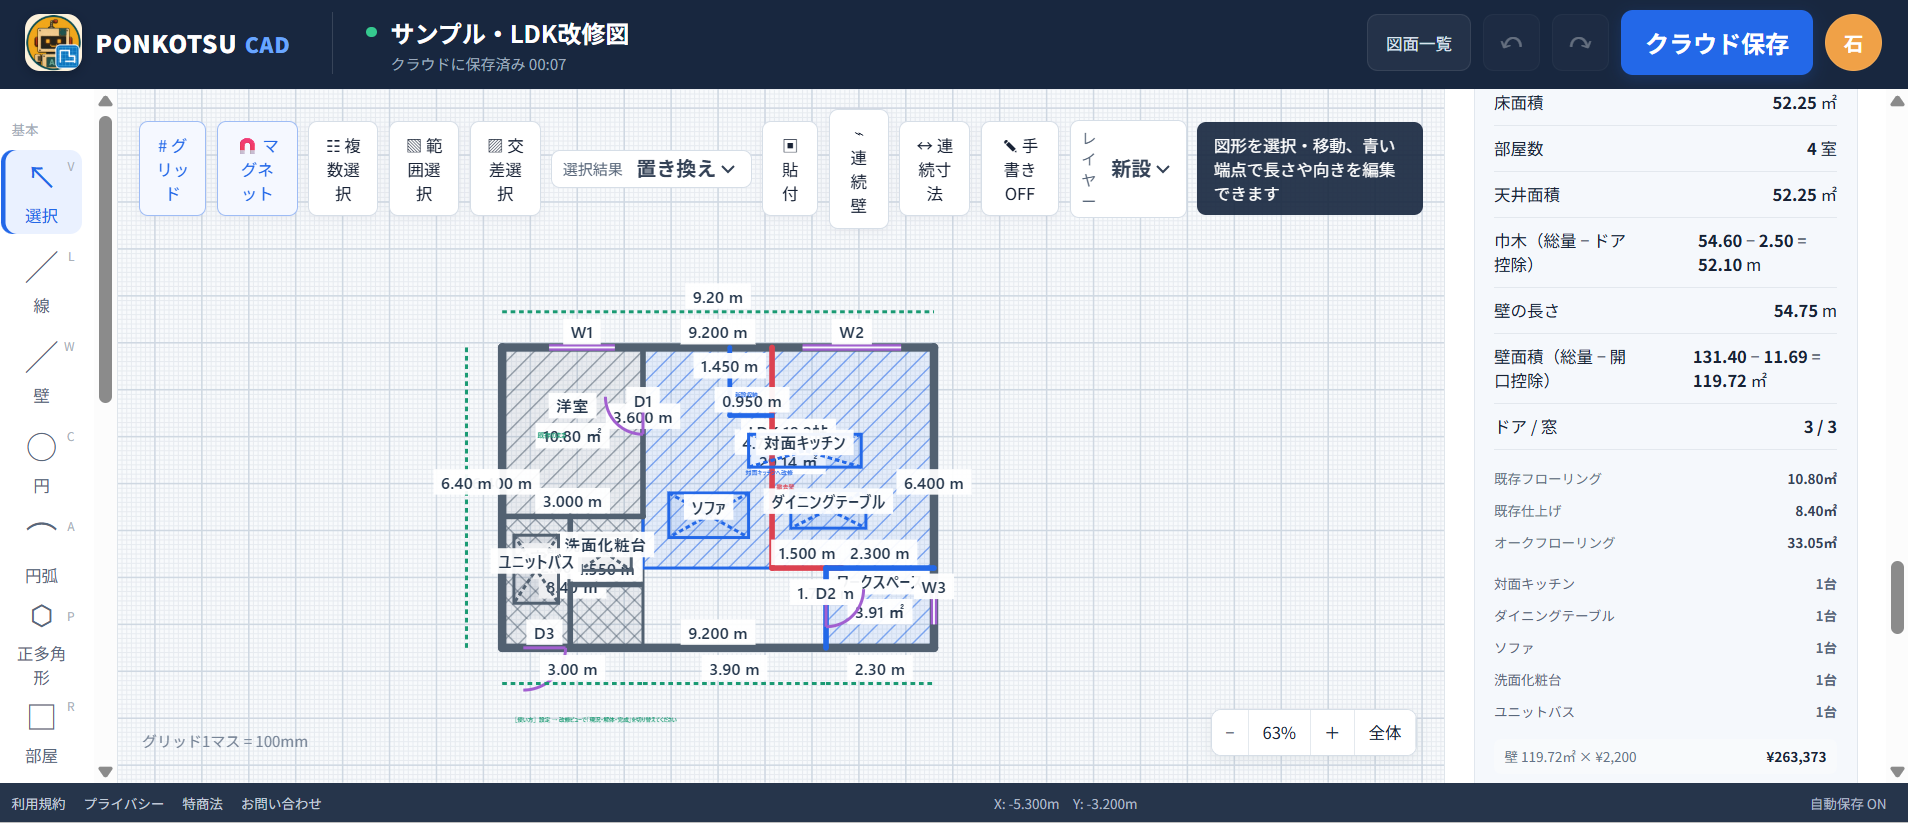Pick the 線 line tool
The width and height of the screenshot is (1908, 823).
[x=42, y=282]
